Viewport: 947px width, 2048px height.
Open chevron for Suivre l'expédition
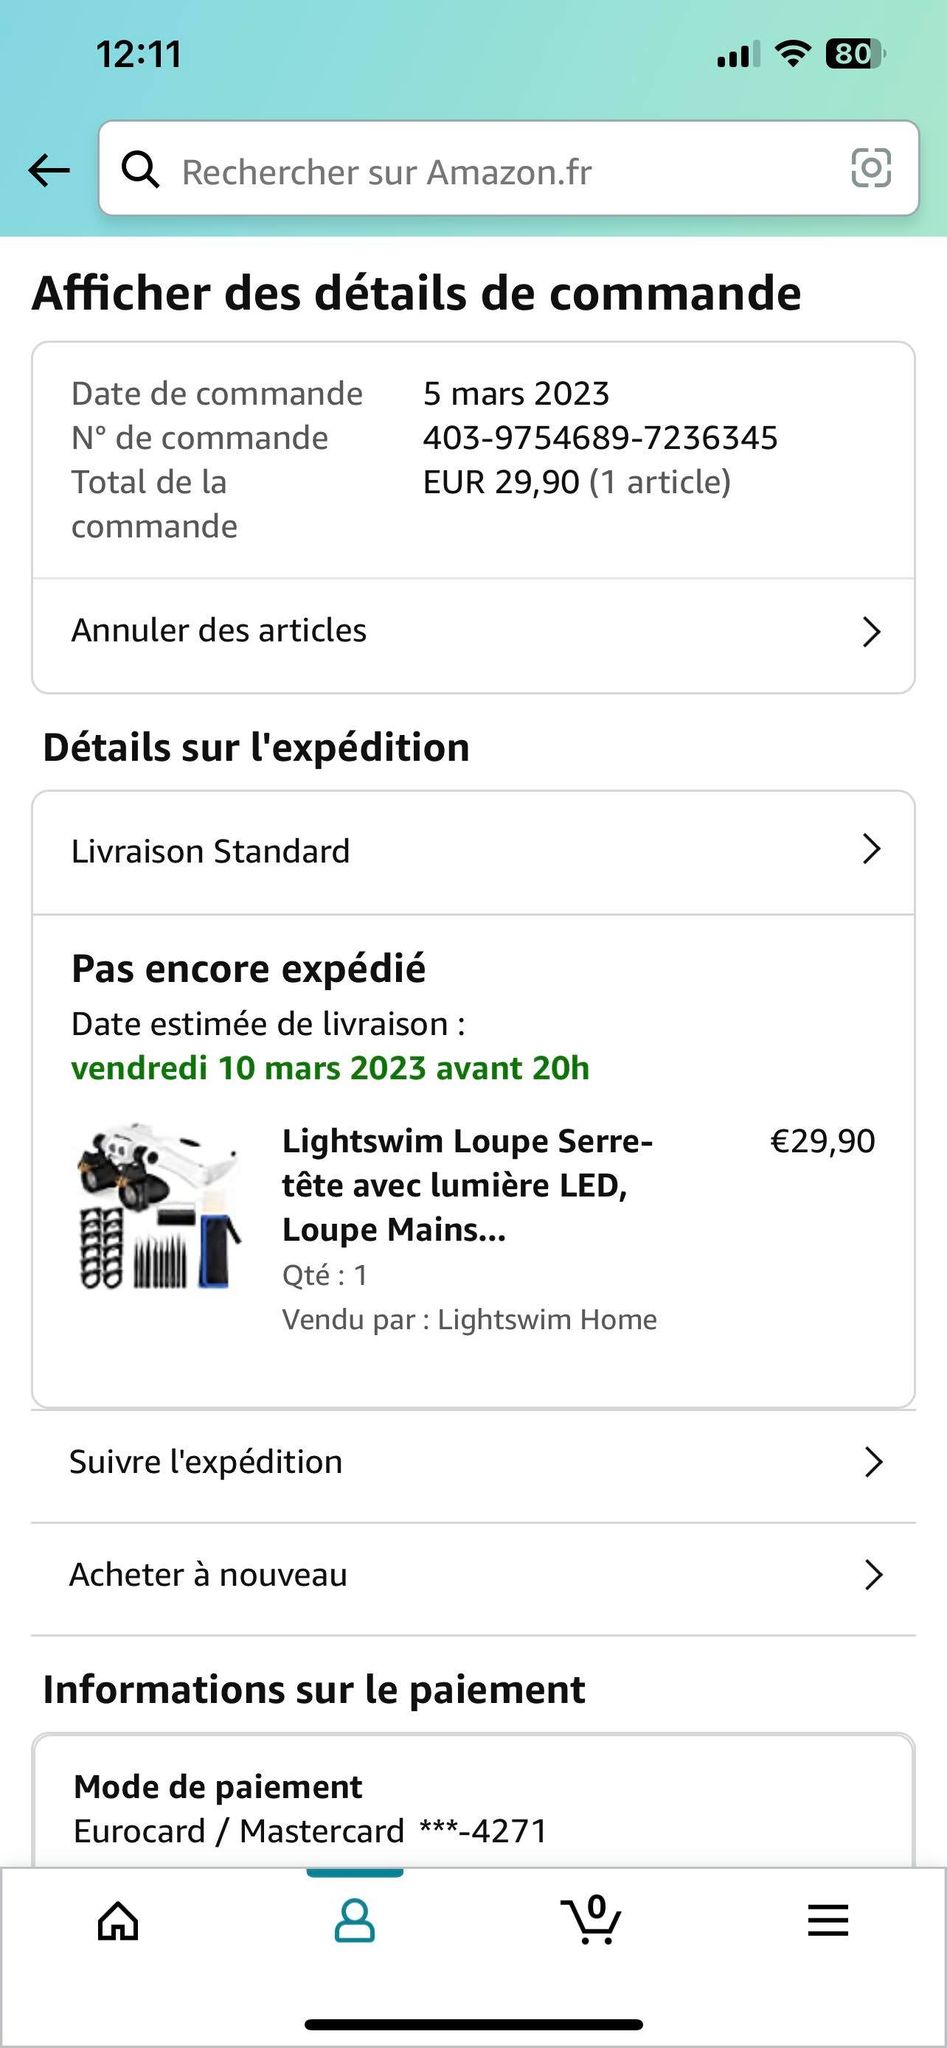[x=873, y=1462]
